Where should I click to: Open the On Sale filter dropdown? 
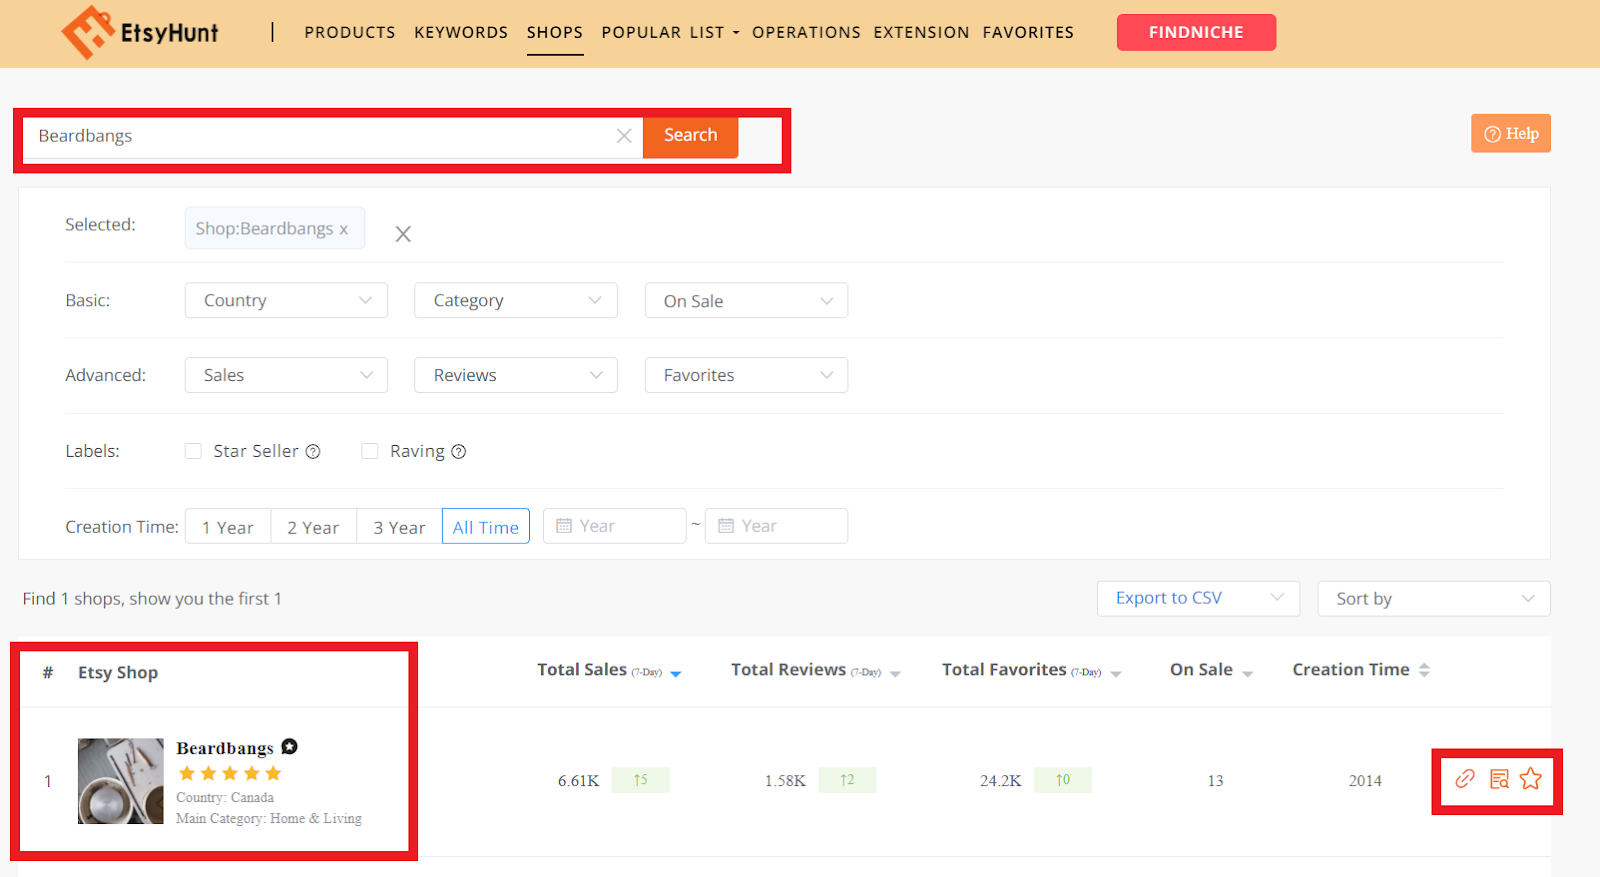[746, 301]
